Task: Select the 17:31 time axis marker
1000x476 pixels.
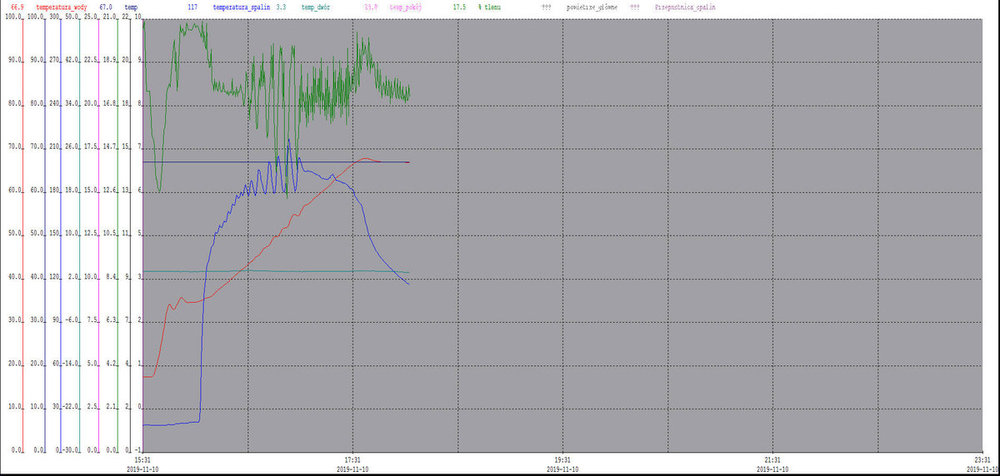Action: (351, 461)
